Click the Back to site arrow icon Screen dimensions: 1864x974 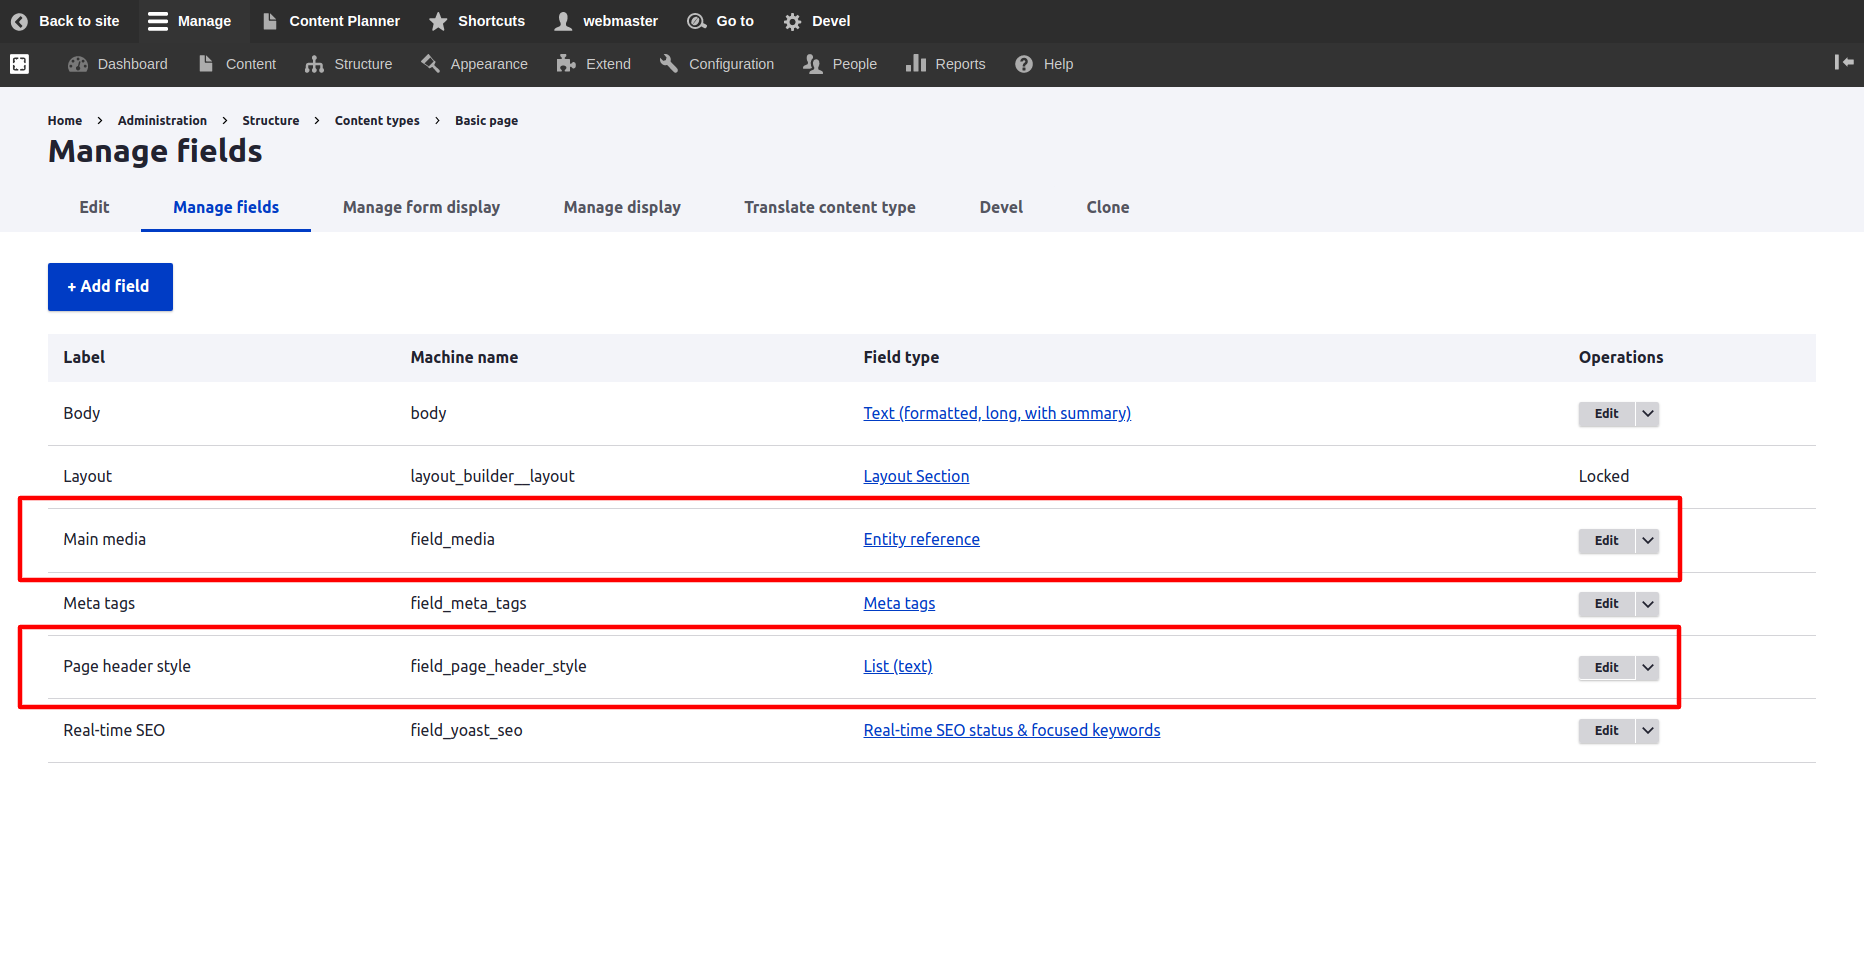pyautogui.click(x=19, y=21)
